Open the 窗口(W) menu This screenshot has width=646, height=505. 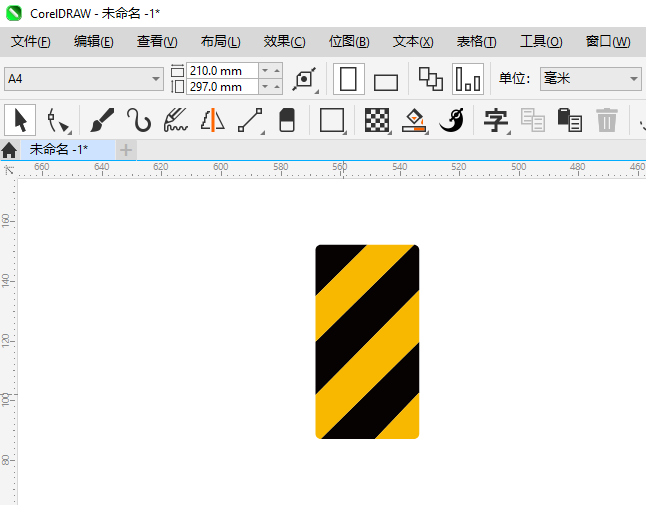point(608,42)
